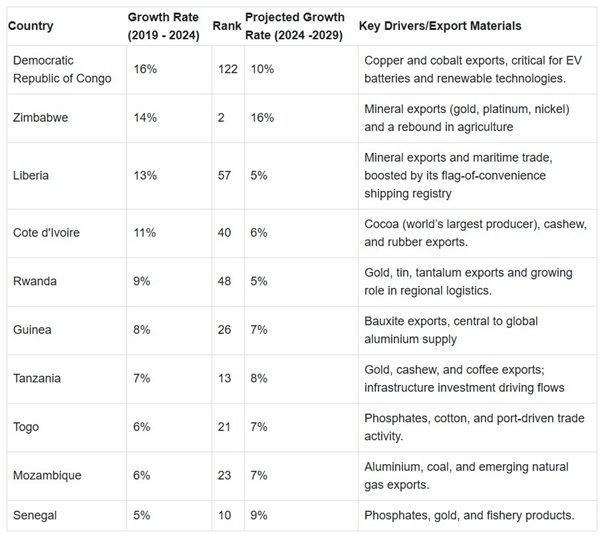
Task: Click the Phosphates, gold, and fishery products cell
Action: click(469, 515)
